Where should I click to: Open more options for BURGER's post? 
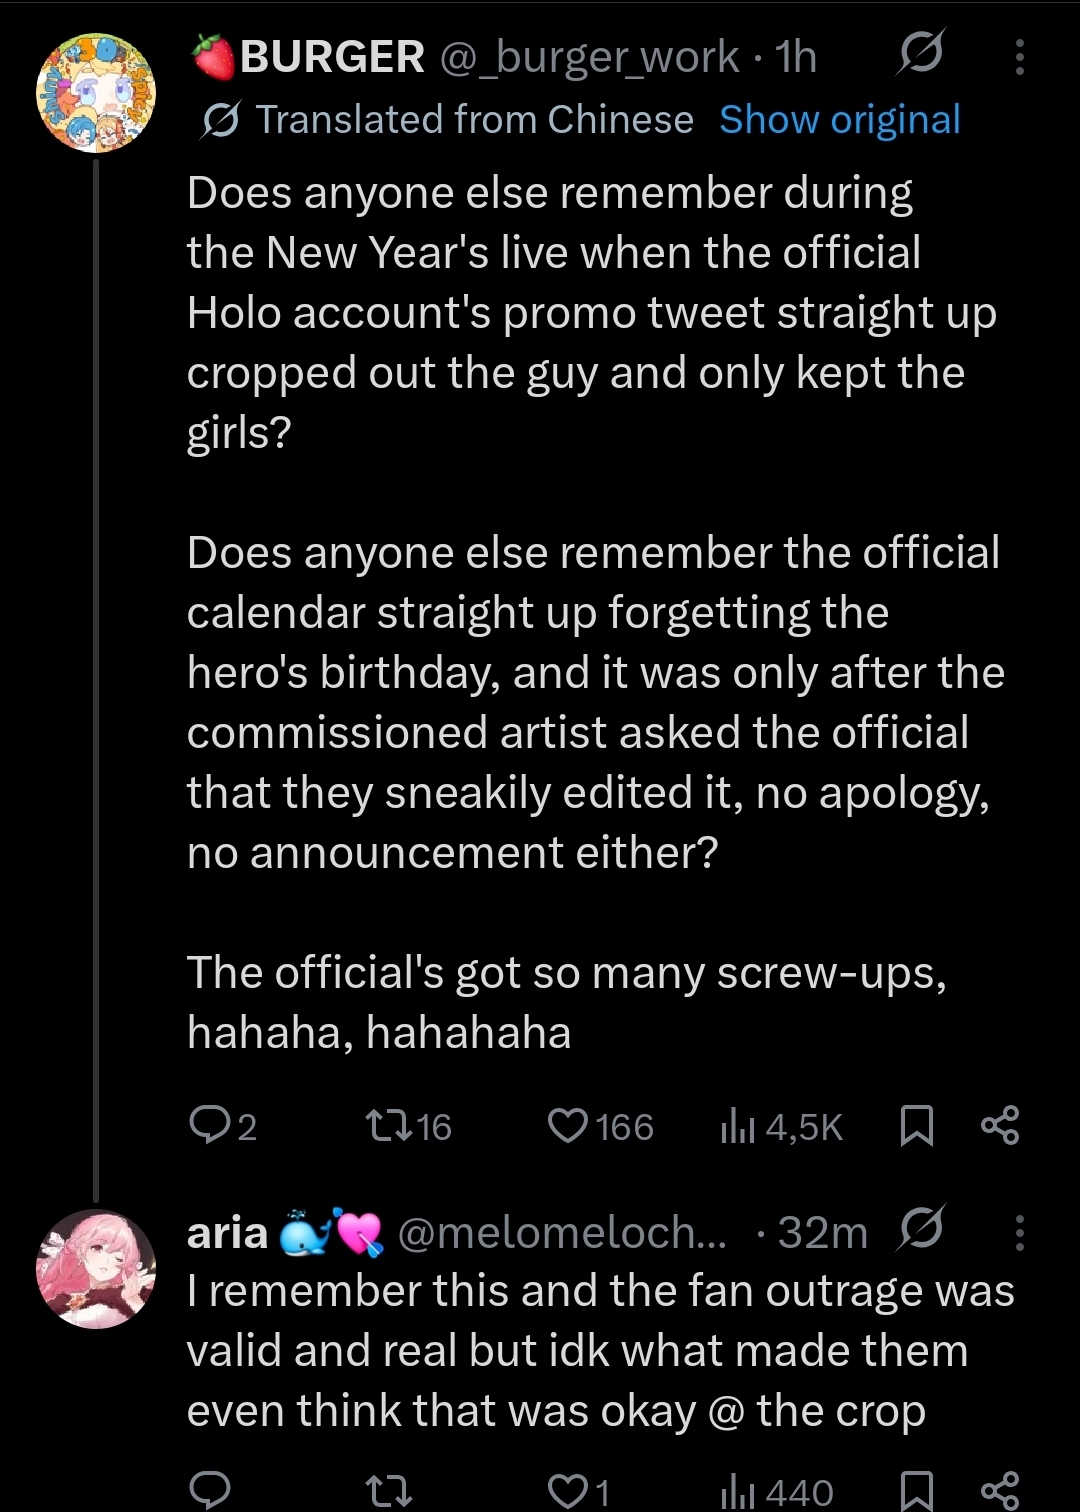1019,57
